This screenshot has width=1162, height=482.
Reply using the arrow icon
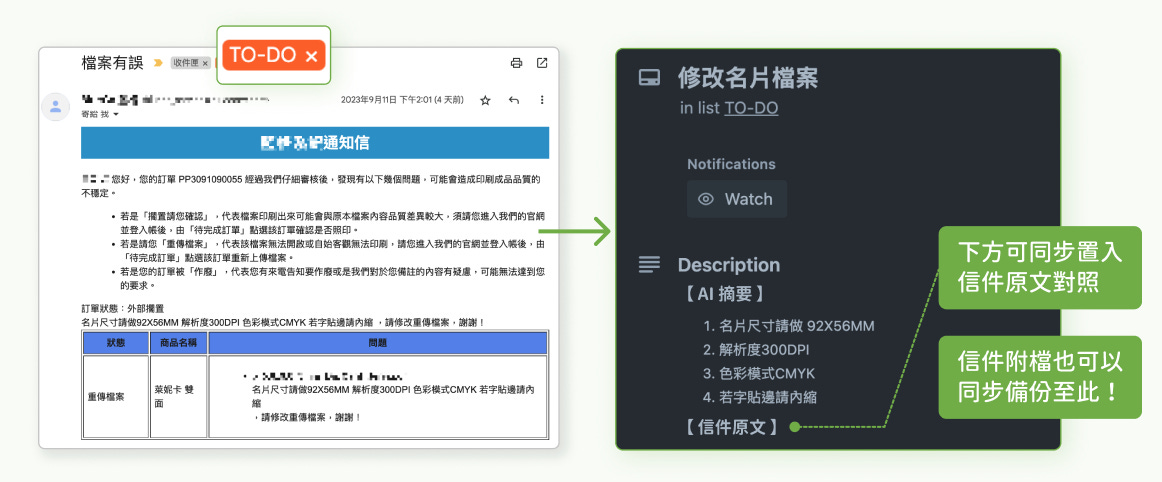coord(514,100)
